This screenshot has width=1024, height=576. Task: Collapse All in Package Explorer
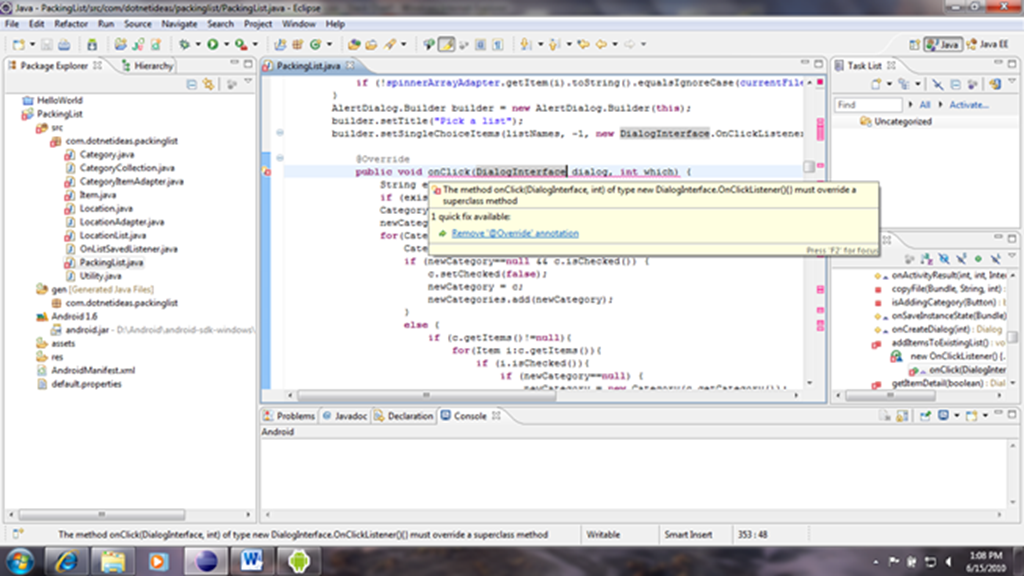click(191, 84)
